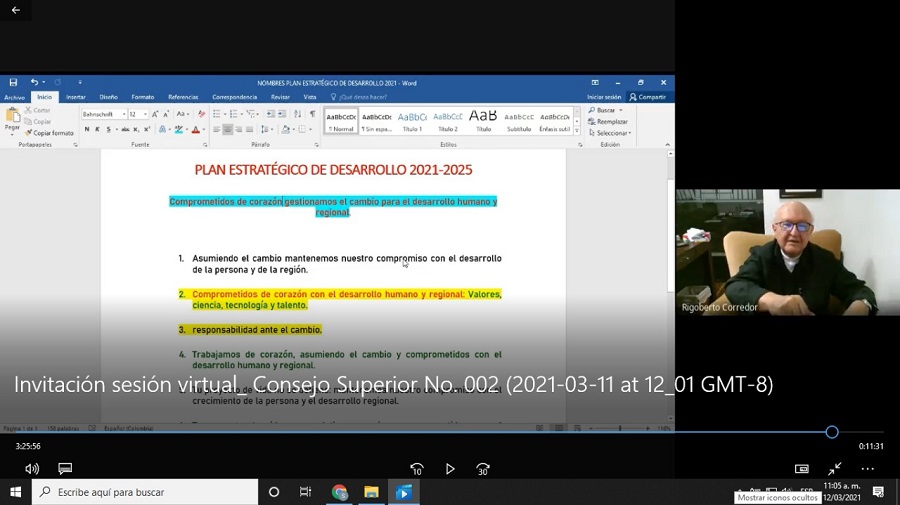Switch to mini view player mode

click(801, 469)
